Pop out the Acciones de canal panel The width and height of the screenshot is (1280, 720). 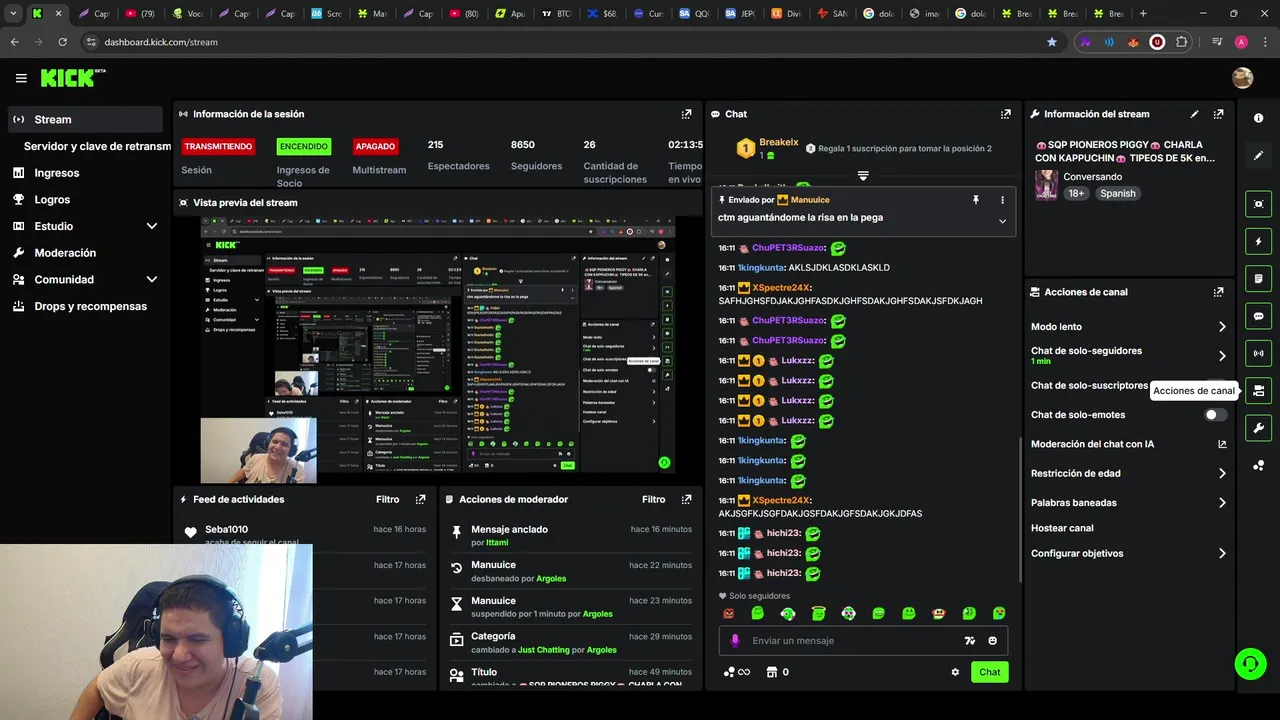click(1218, 292)
